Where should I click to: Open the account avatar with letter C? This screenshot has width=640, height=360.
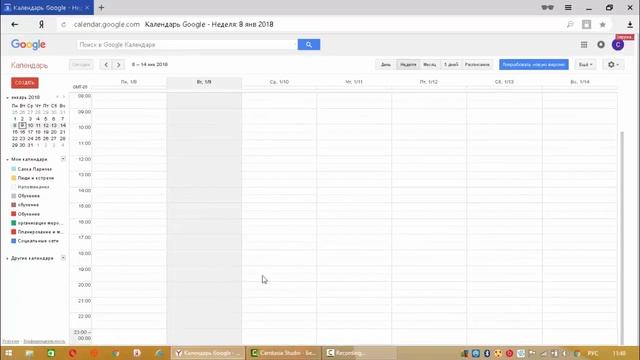[618, 44]
